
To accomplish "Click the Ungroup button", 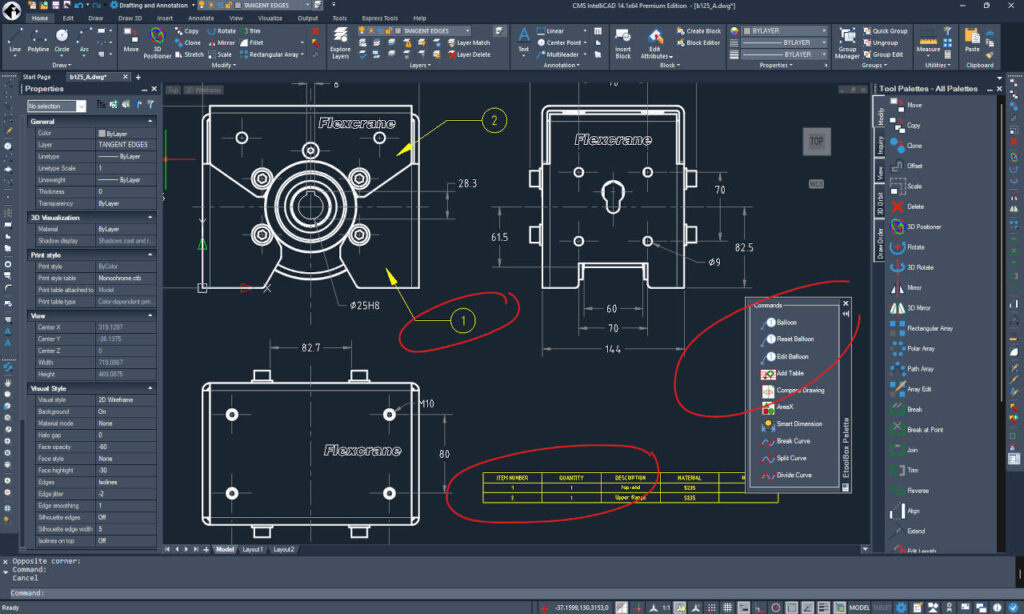I will [x=880, y=42].
